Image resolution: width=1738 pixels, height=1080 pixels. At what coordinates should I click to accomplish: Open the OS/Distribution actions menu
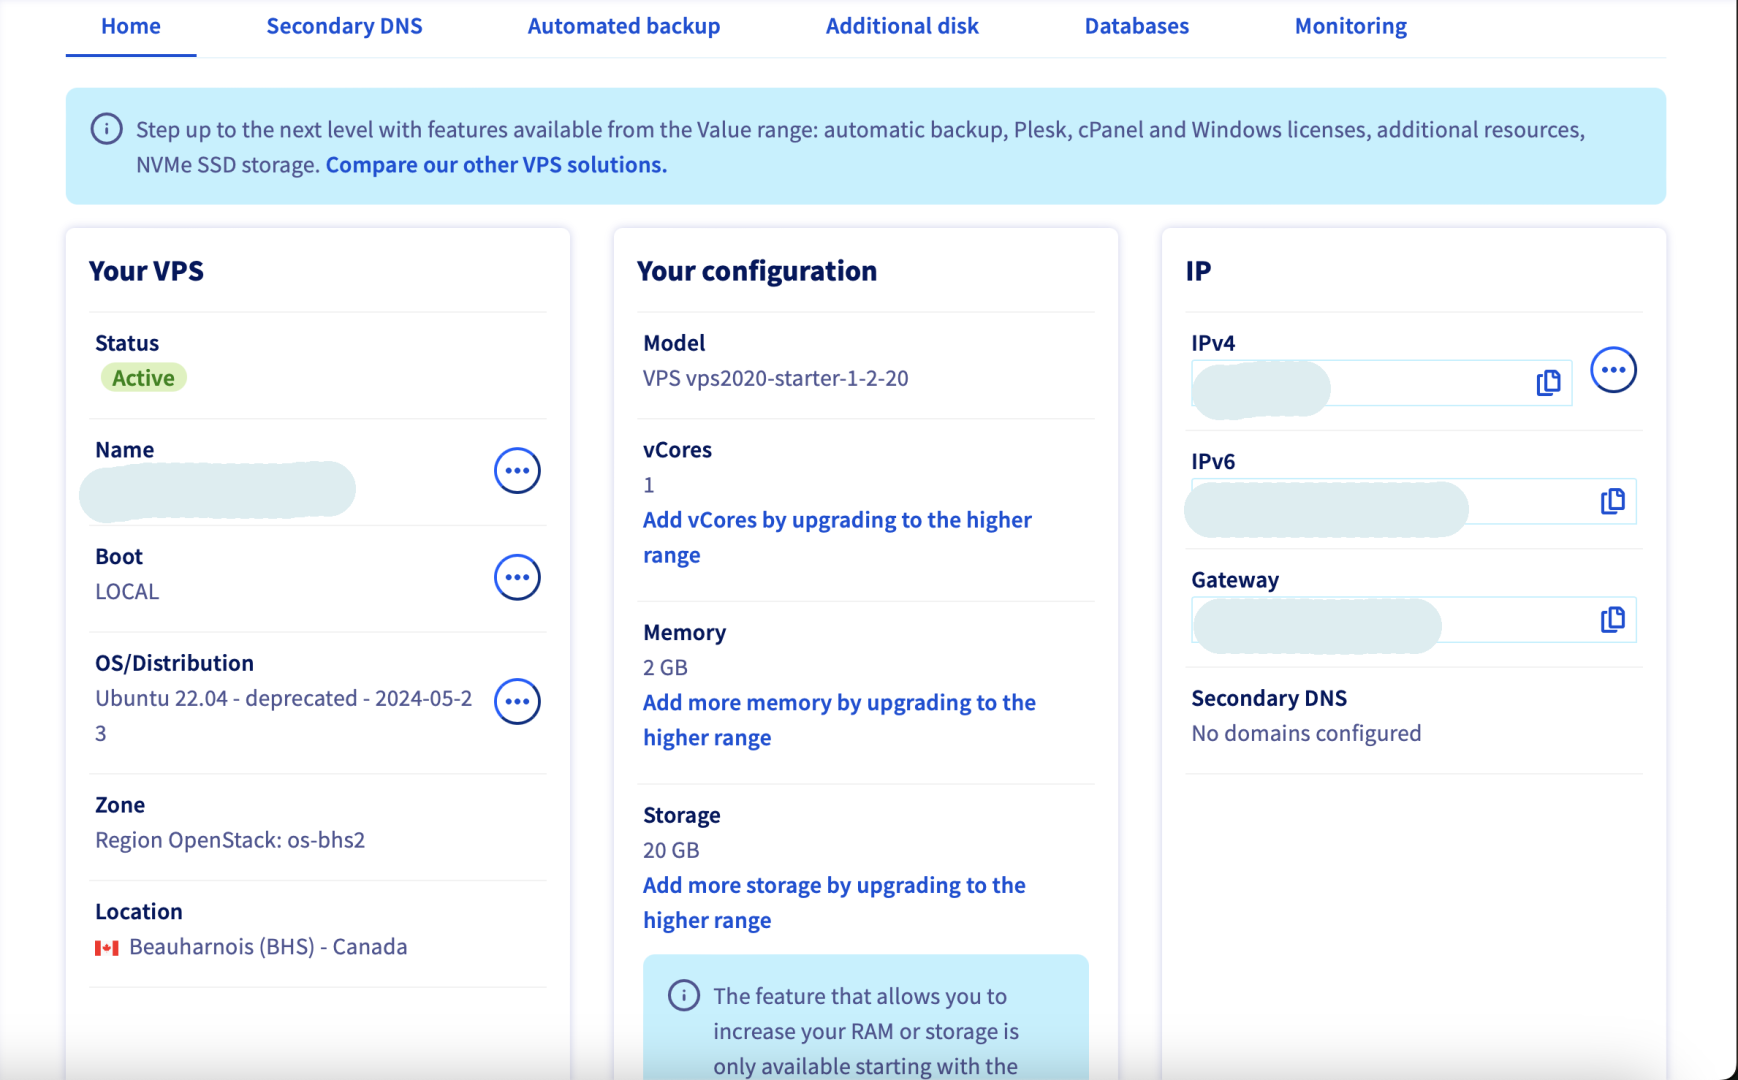[x=517, y=701]
